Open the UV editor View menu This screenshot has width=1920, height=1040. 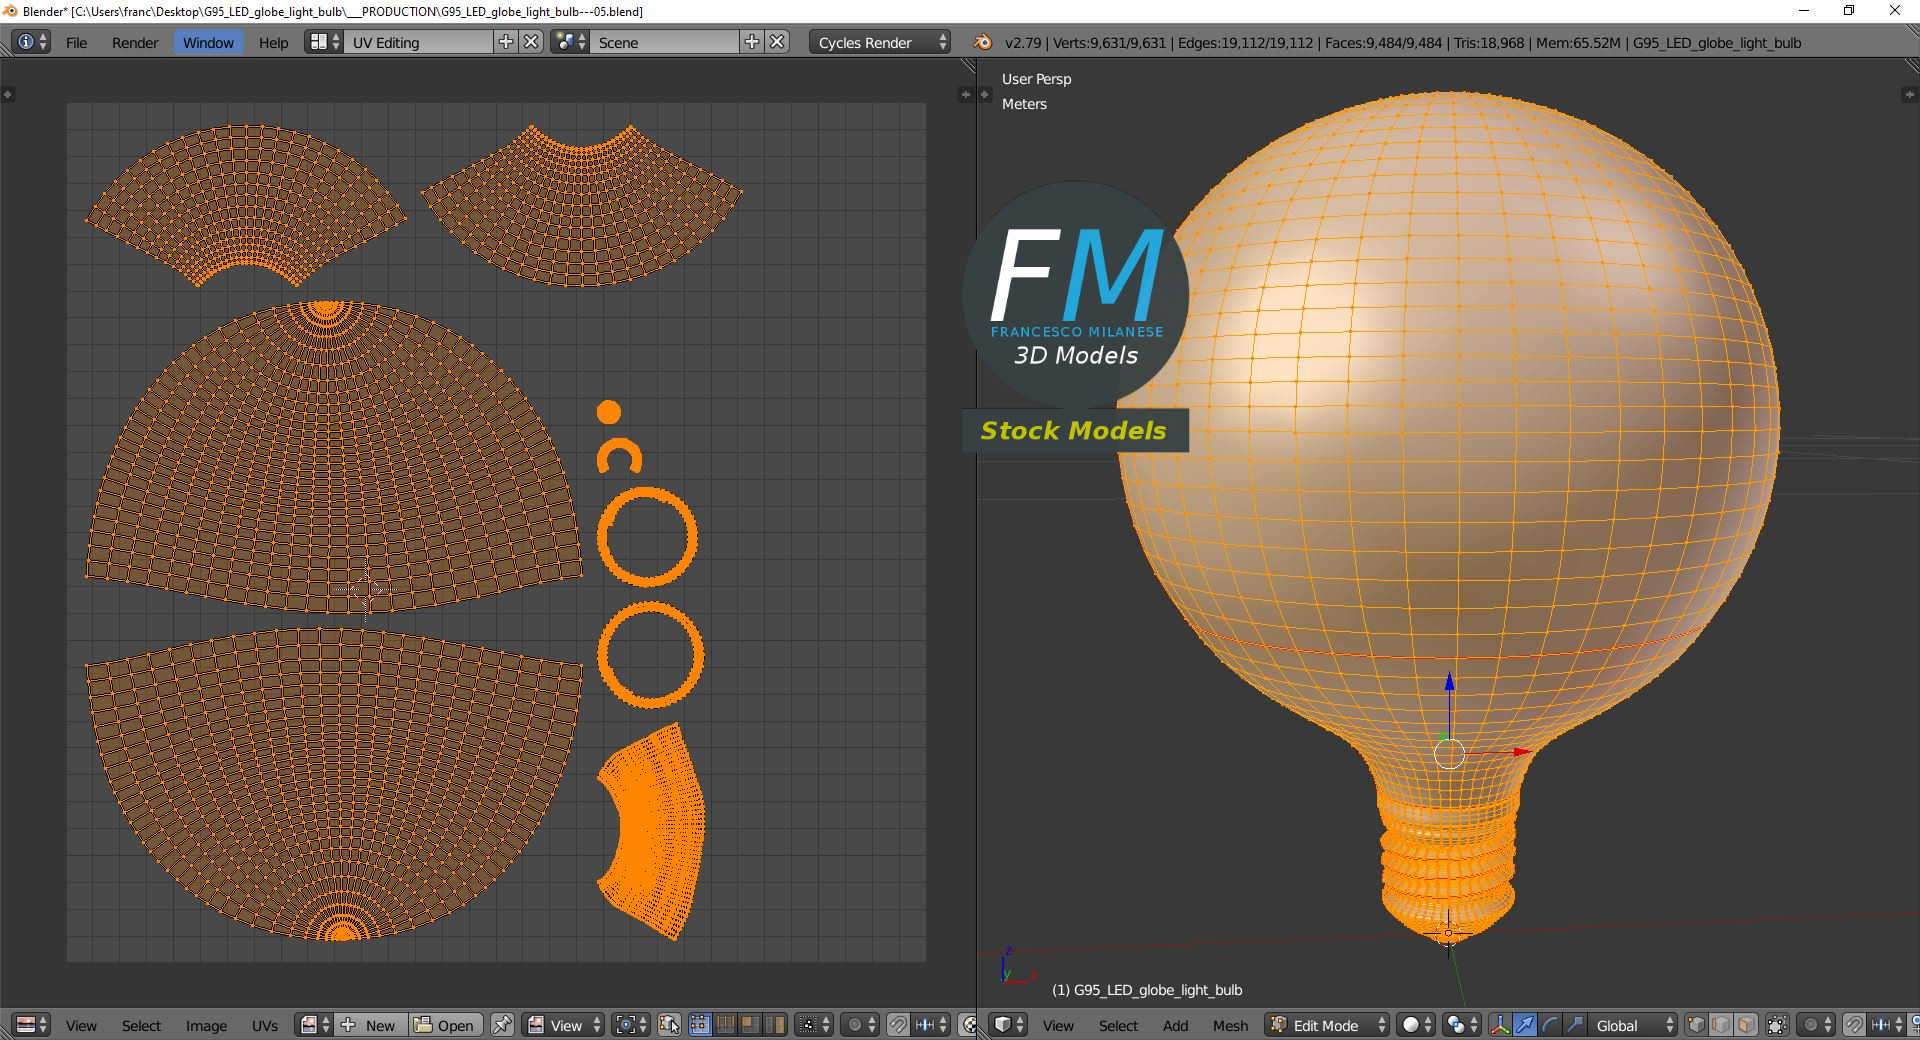[81, 1025]
